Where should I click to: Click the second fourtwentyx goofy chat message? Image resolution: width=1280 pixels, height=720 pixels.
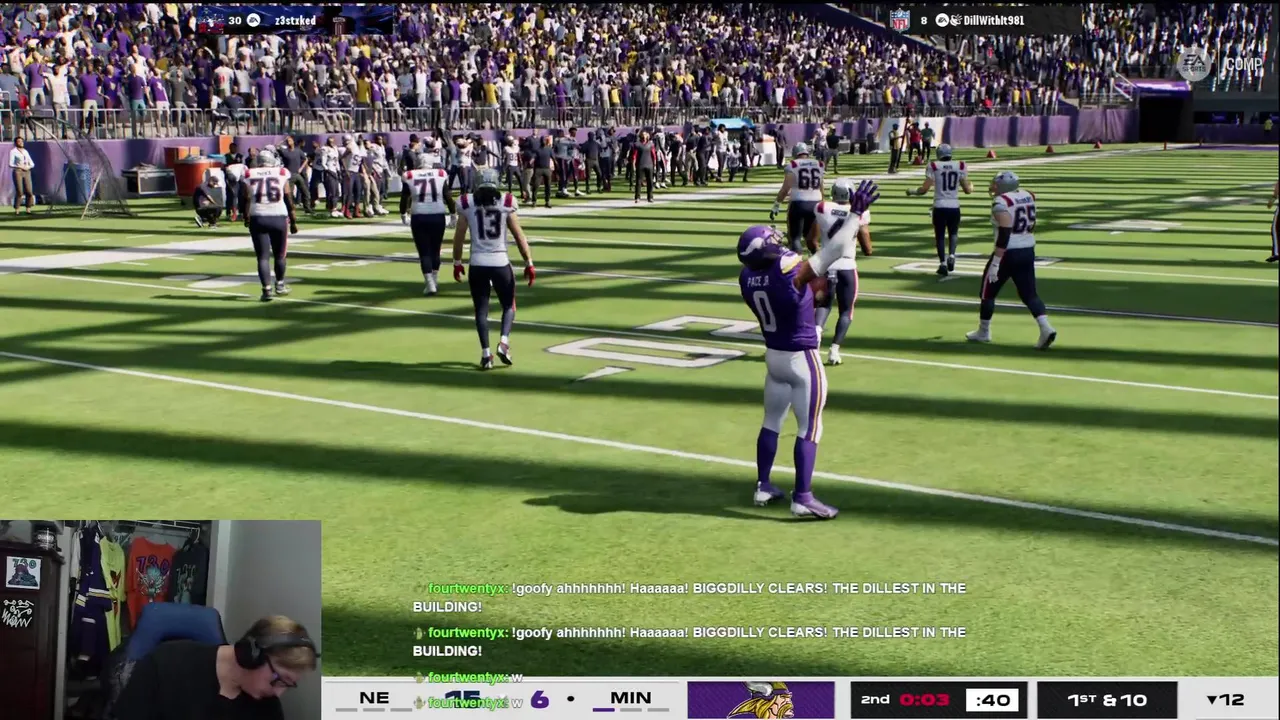(689, 641)
